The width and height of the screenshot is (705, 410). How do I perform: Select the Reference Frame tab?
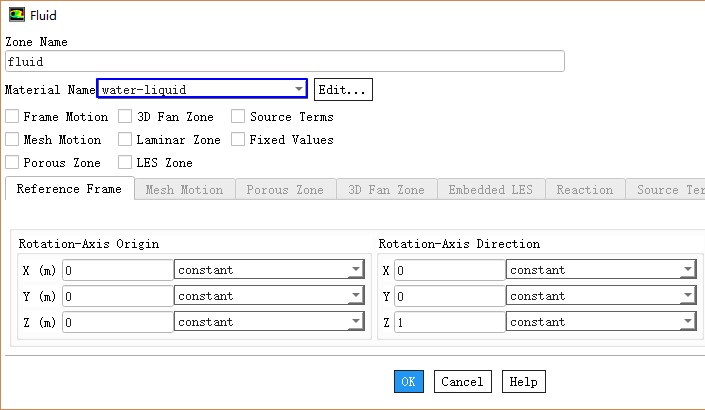(70, 189)
